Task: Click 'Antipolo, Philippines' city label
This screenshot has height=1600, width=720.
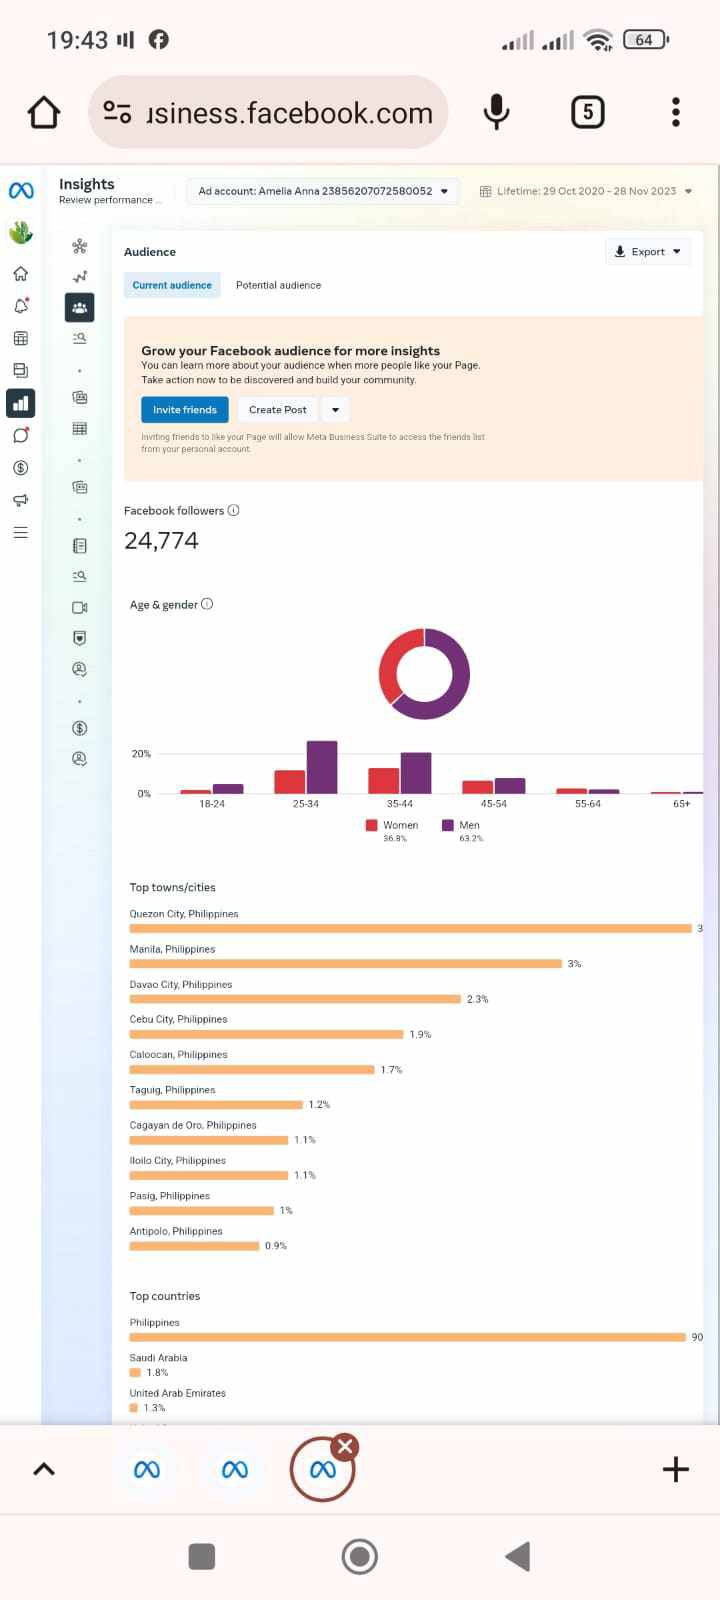Action: pyautogui.click(x=176, y=1231)
